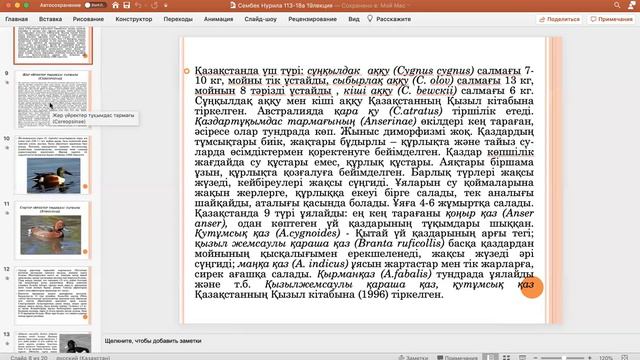This screenshot has width=640, height=360.
Task: Open the quick access toolbar customization arrow
Action: coord(166,6)
